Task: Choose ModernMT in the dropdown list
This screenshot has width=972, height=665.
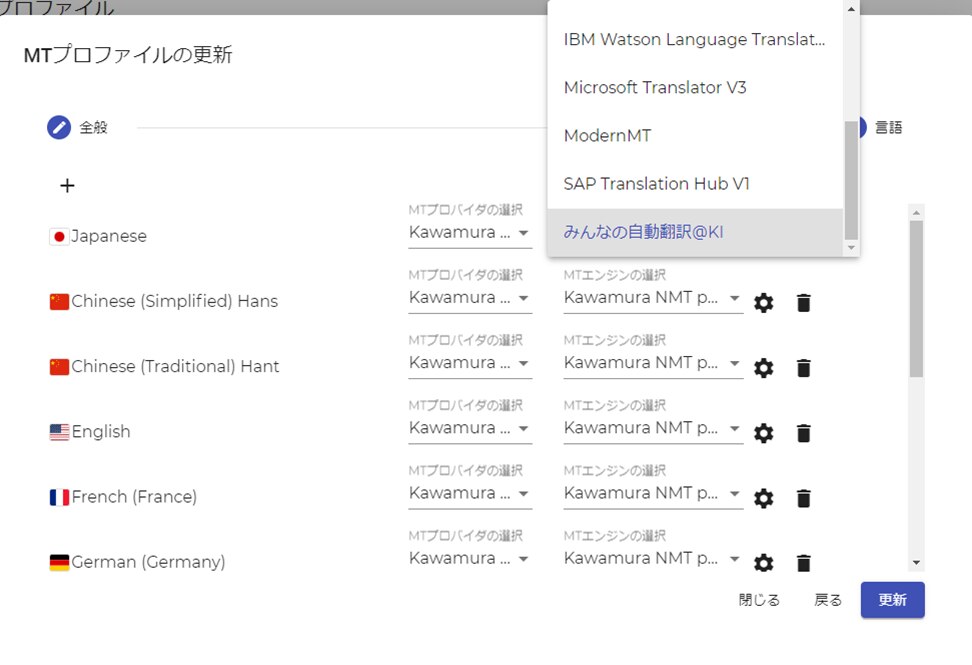Action: tap(607, 136)
